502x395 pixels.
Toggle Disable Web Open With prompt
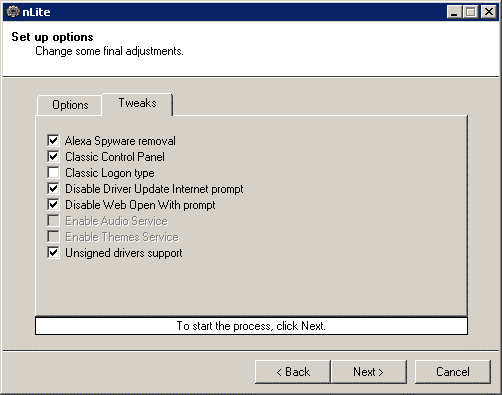[53, 205]
